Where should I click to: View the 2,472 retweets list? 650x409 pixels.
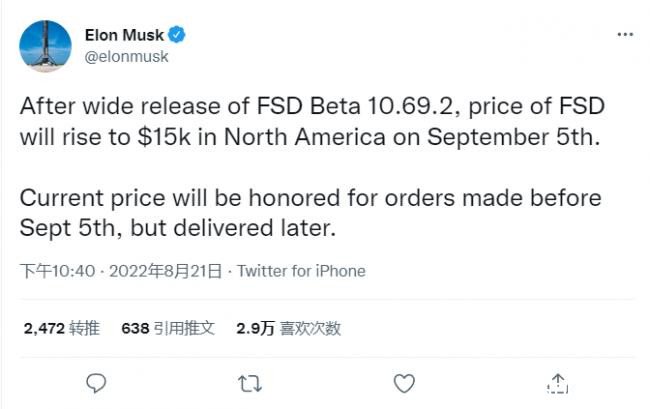coord(62,329)
